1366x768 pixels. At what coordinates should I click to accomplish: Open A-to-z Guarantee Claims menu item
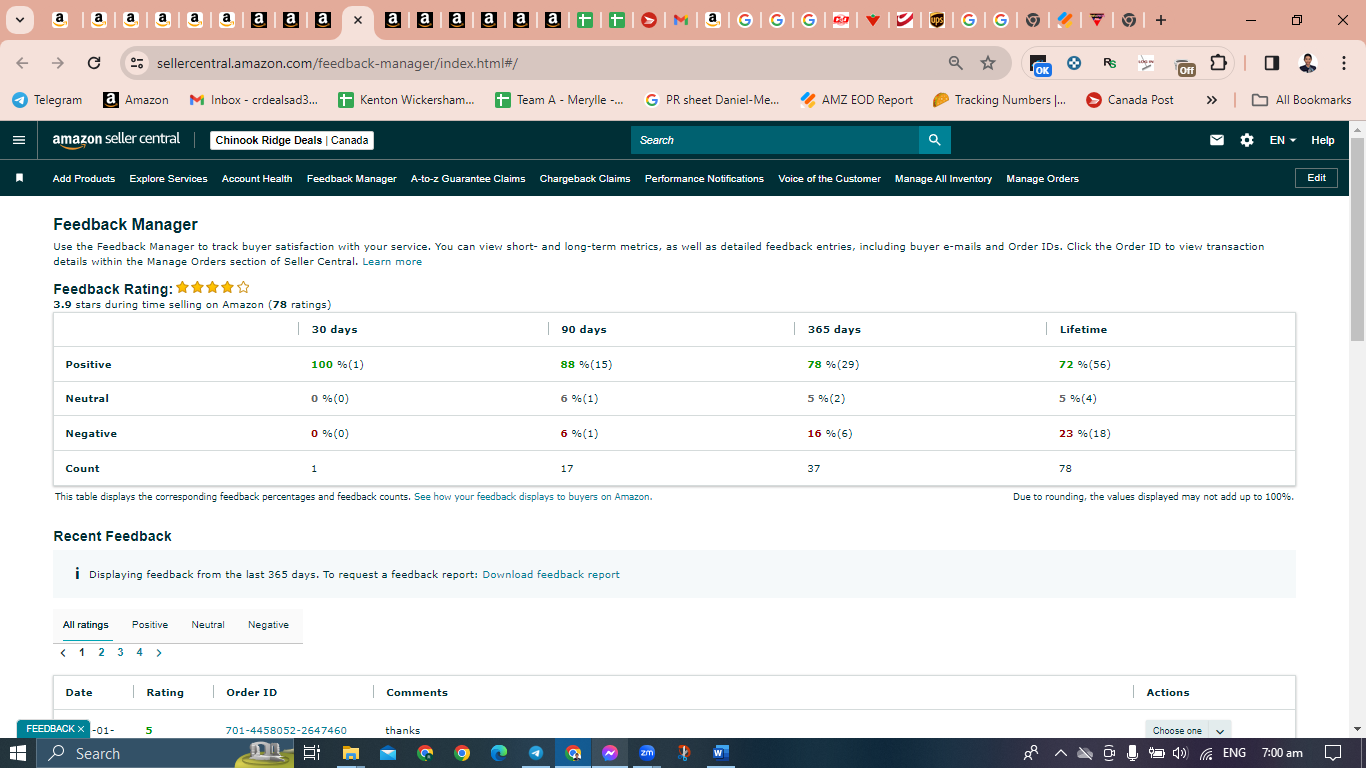pyautogui.click(x=468, y=179)
